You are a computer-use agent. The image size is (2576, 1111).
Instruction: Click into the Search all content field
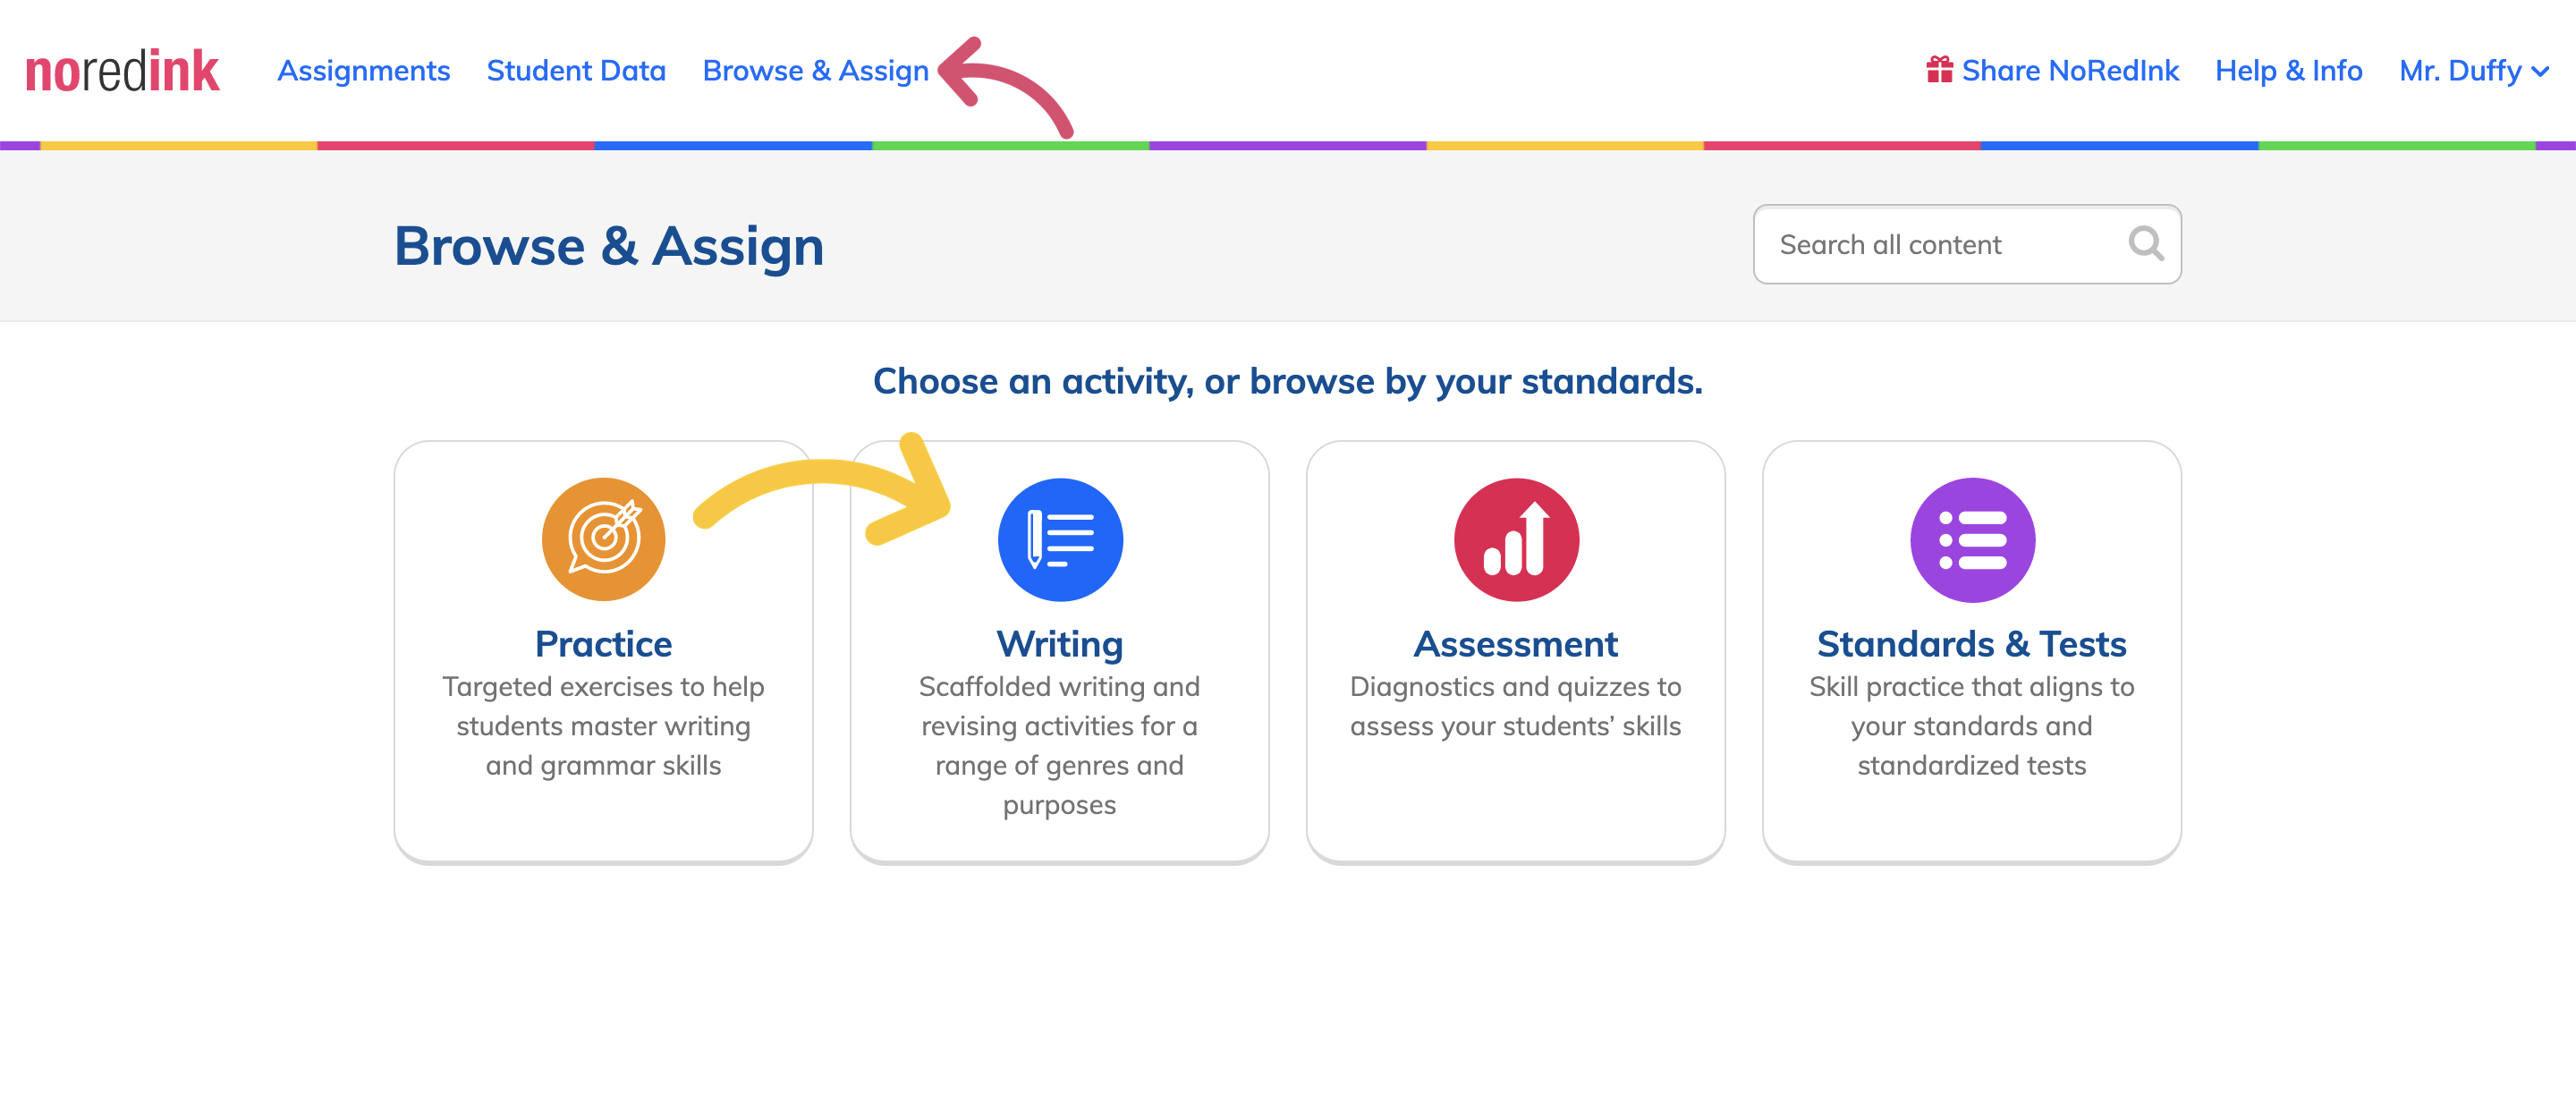coord(1966,244)
